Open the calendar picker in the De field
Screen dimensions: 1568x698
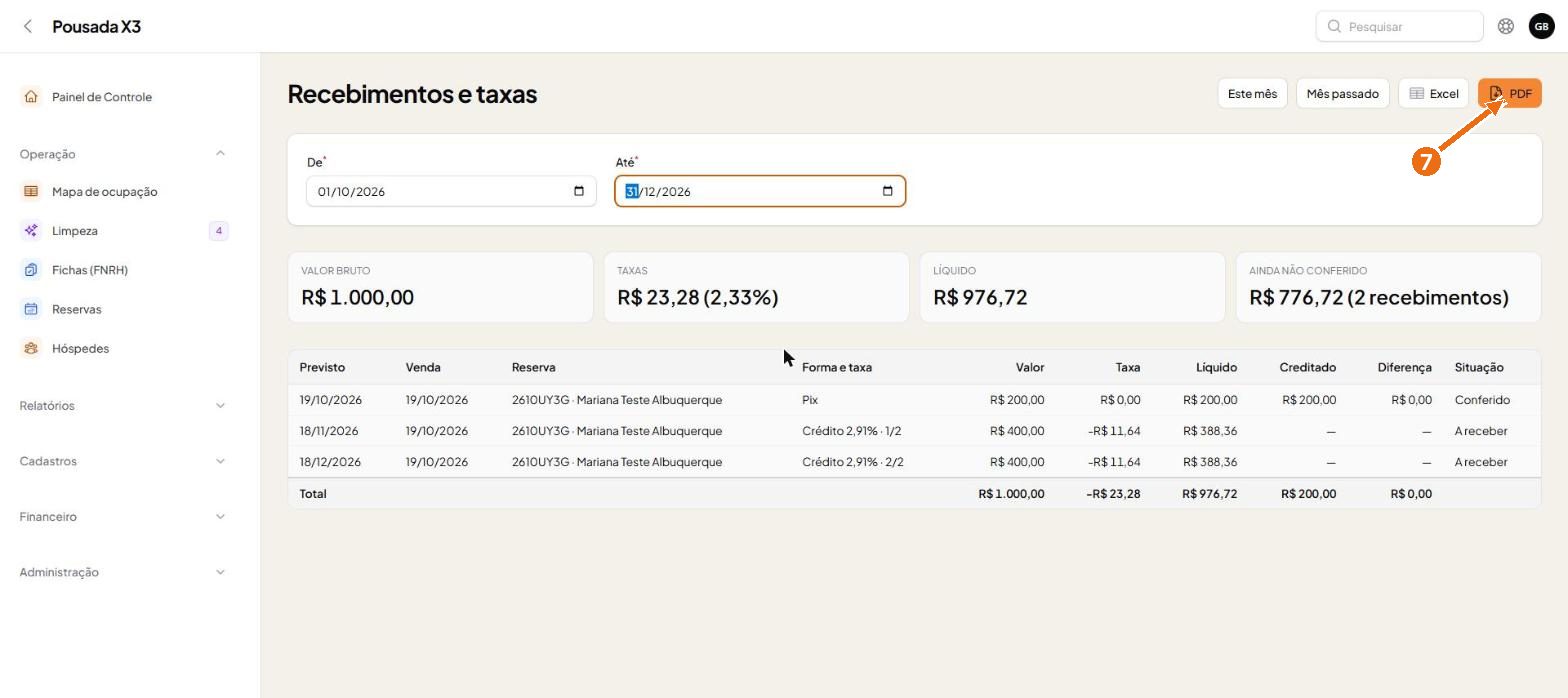(578, 191)
